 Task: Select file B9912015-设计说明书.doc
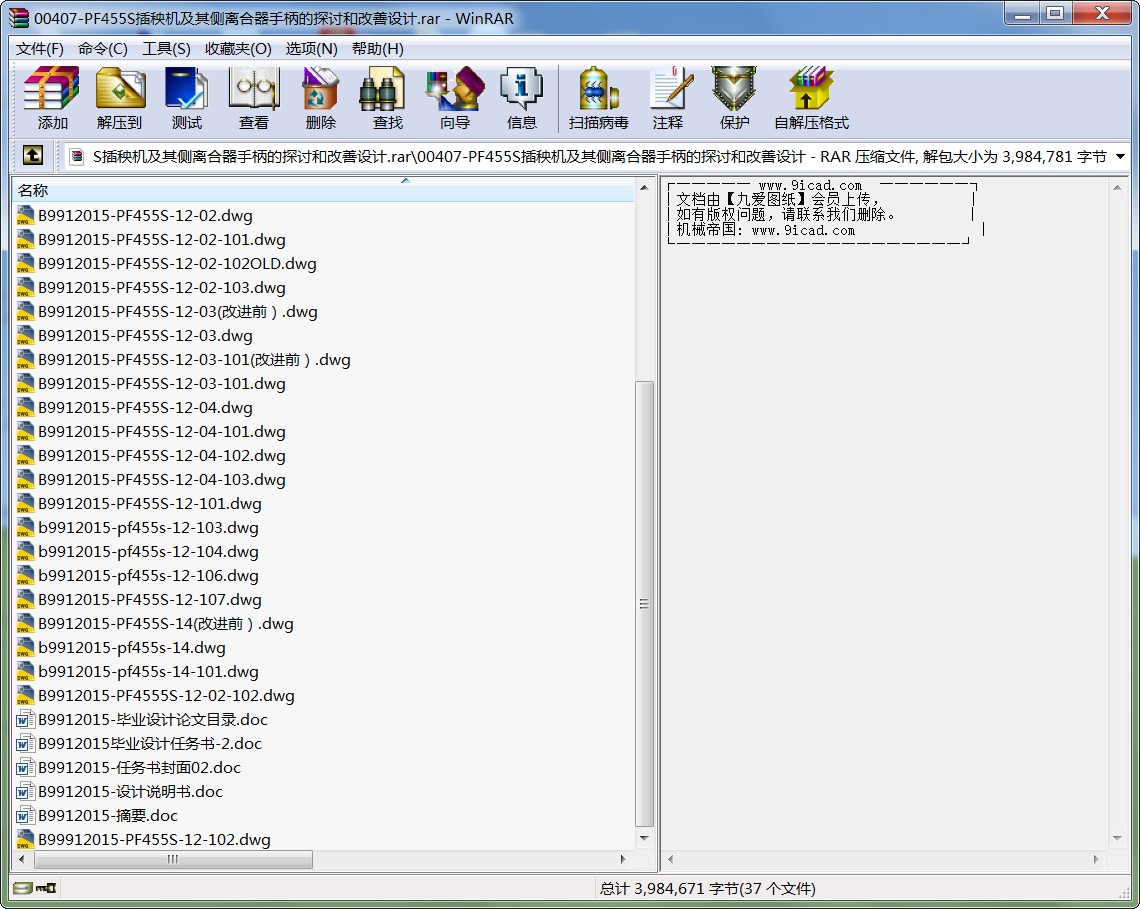[130, 791]
